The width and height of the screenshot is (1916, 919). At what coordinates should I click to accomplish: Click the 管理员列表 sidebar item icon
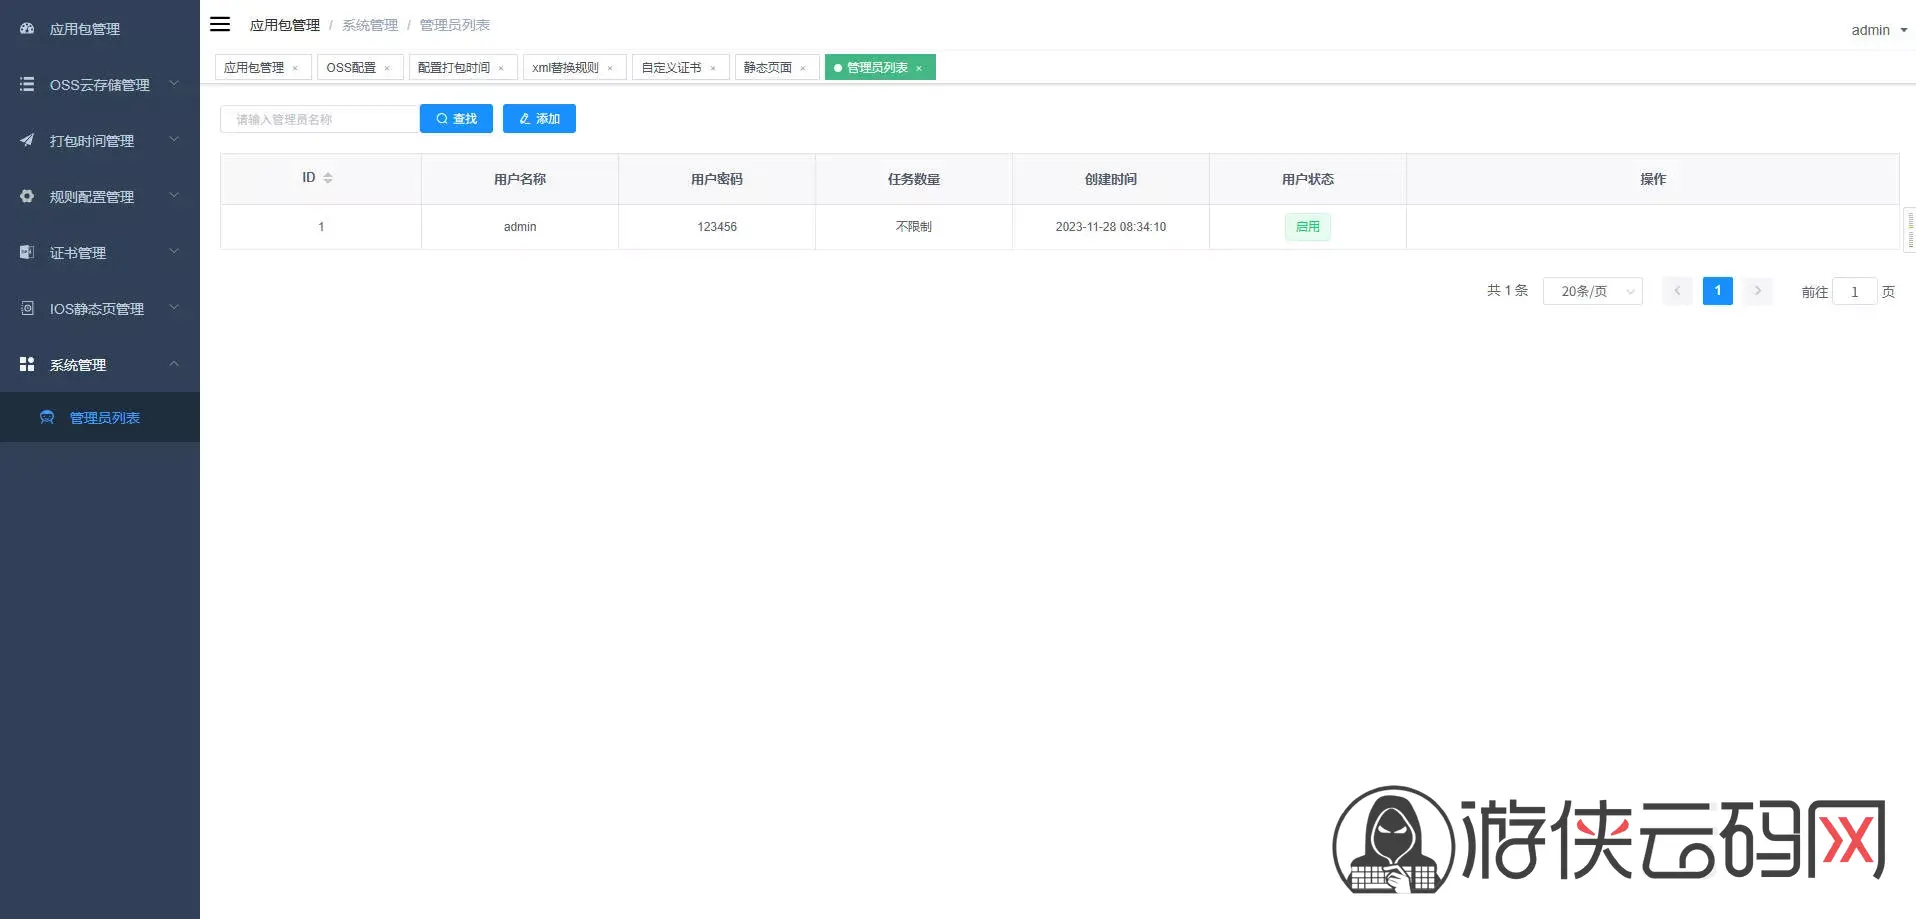[47, 418]
